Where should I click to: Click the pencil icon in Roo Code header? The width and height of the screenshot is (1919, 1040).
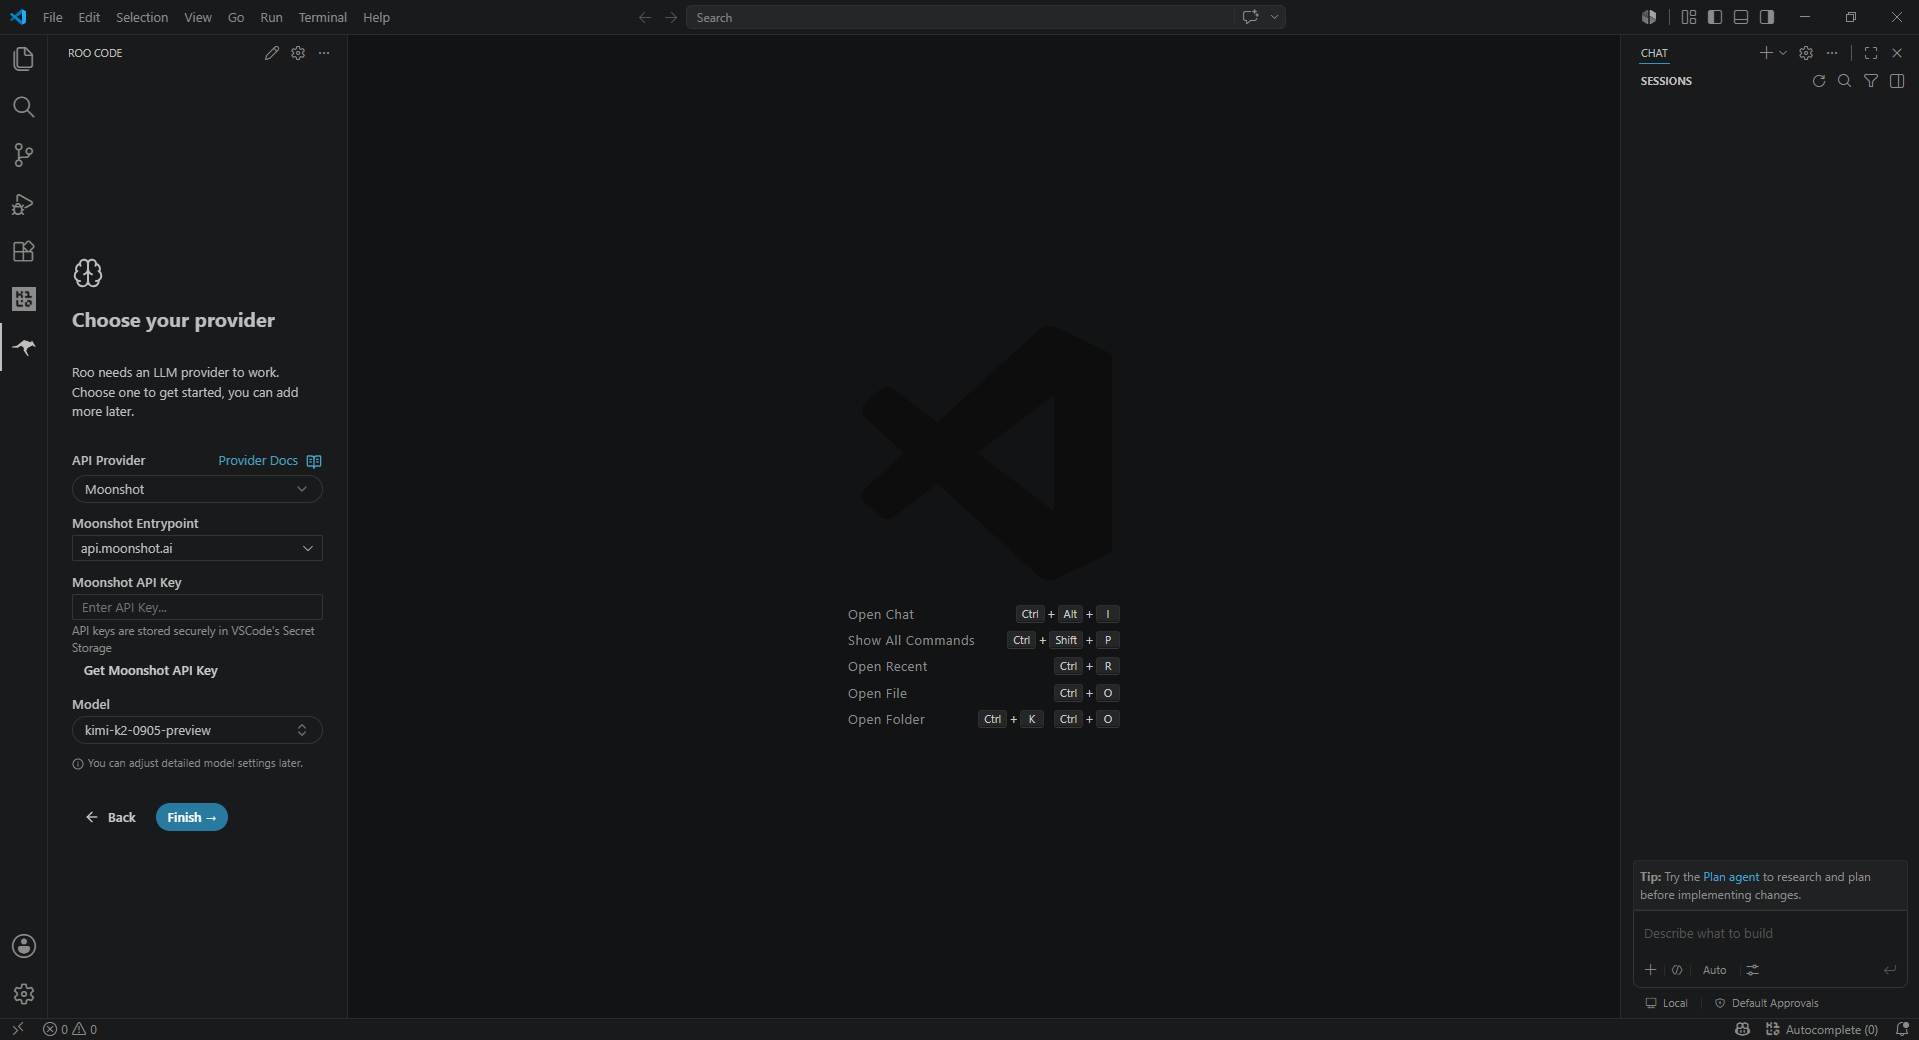click(272, 53)
